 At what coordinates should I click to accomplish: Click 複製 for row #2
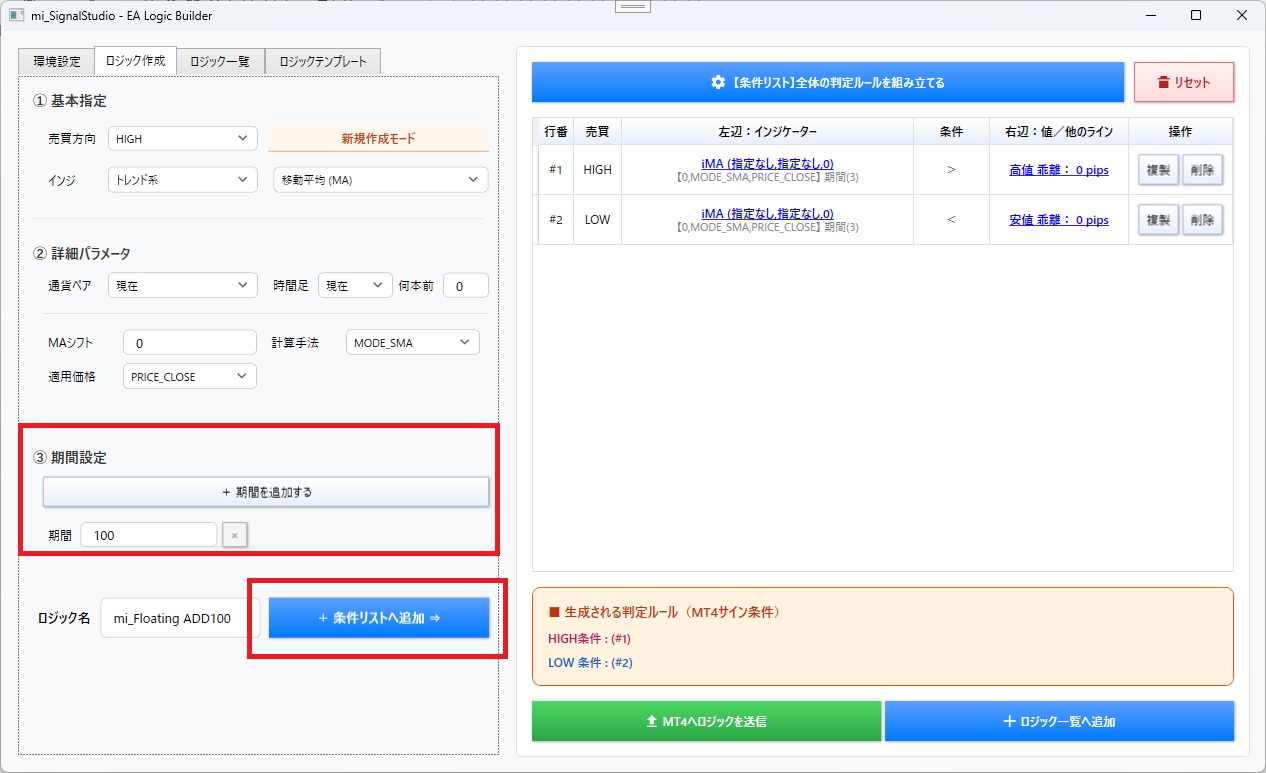click(x=1158, y=220)
